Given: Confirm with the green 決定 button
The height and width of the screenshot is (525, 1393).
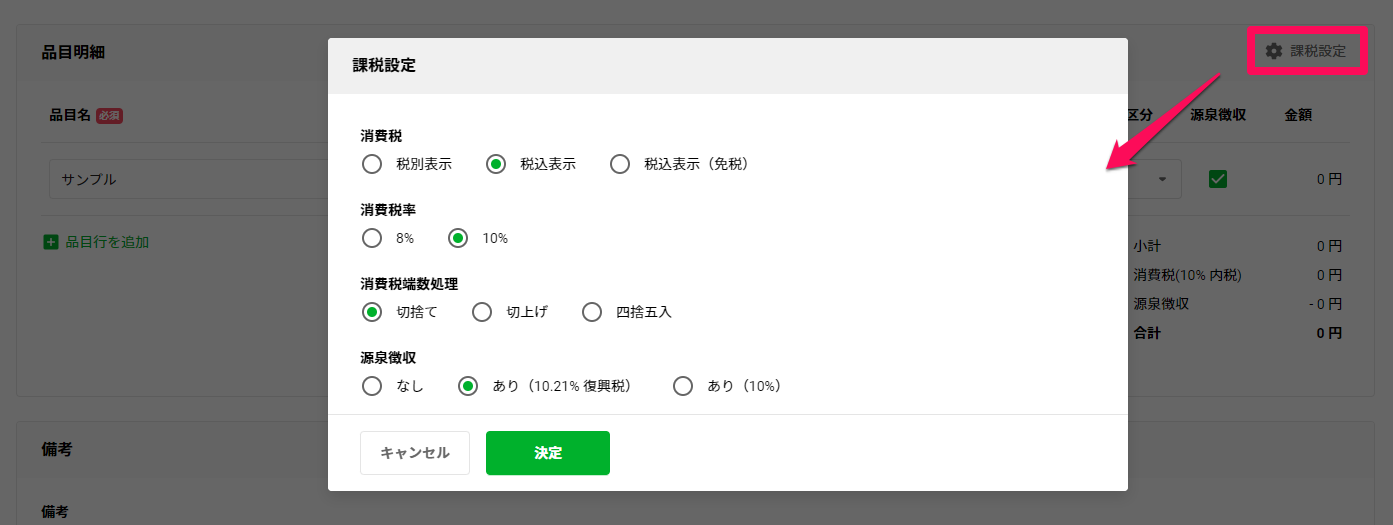Looking at the screenshot, I should (548, 453).
